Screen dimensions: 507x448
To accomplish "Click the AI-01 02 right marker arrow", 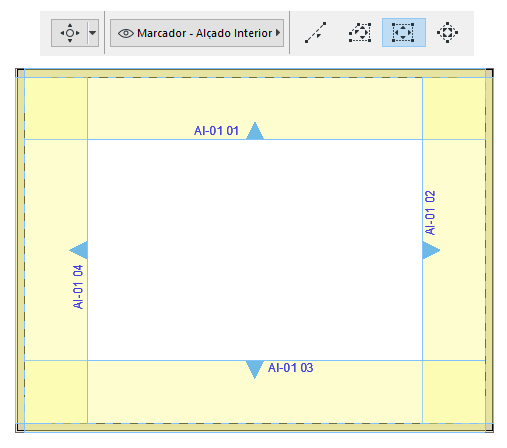I will pyautogui.click(x=431, y=250).
